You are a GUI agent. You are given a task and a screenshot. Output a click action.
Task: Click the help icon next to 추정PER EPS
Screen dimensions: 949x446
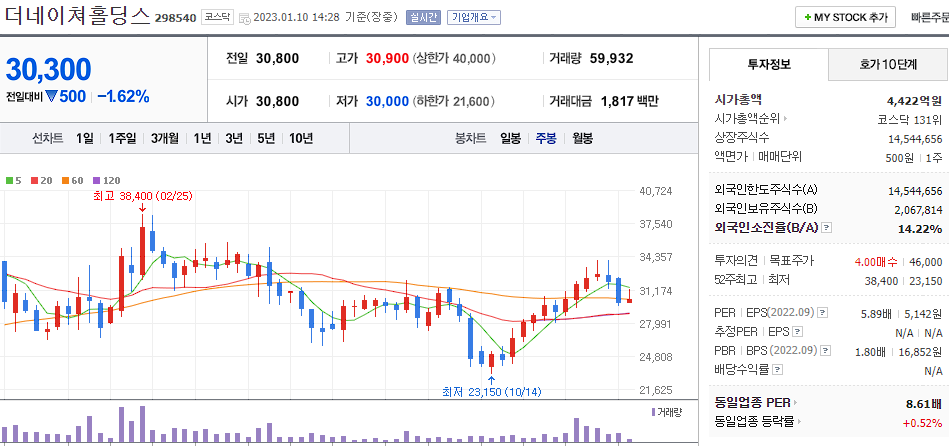(798, 332)
